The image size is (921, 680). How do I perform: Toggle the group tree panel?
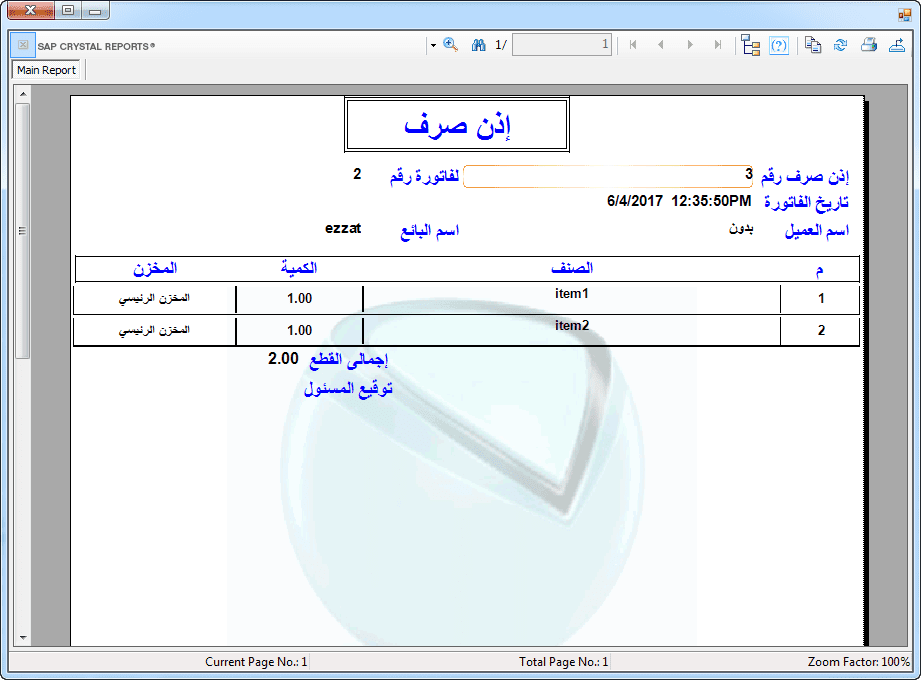pyautogui.click(x=750, y=45)
